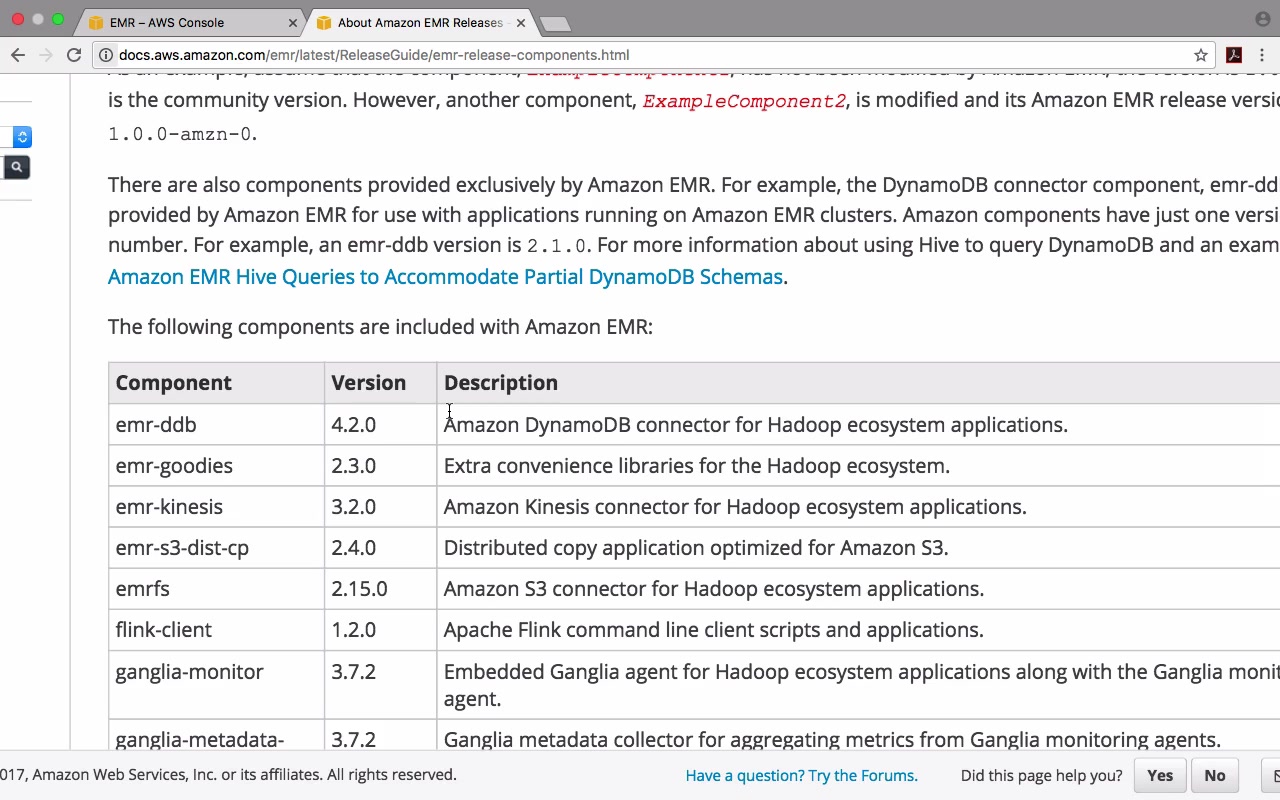Image resolution: width=1280 pixels, height=800 pixels.
Task: Open the Partial DynamoDB Schemas link
Action: [445, 276]
